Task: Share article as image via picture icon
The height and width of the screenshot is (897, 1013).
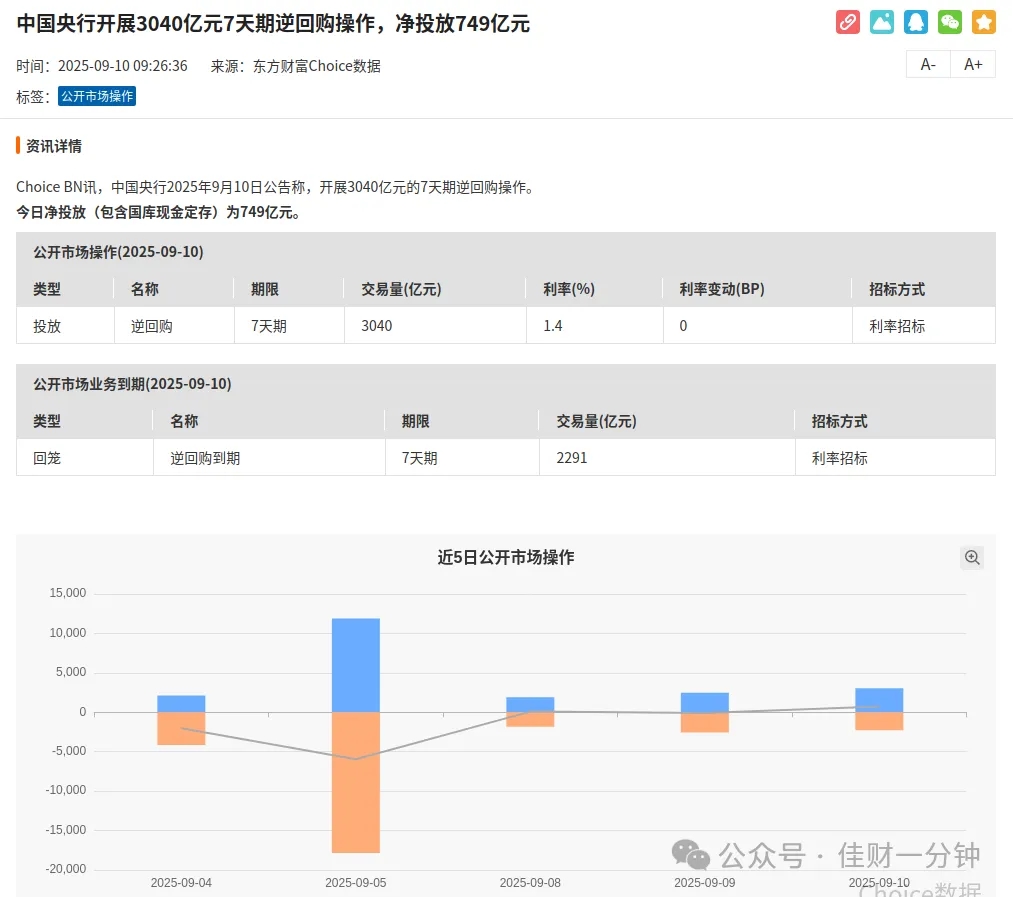Action: click(x=882, y=22)
